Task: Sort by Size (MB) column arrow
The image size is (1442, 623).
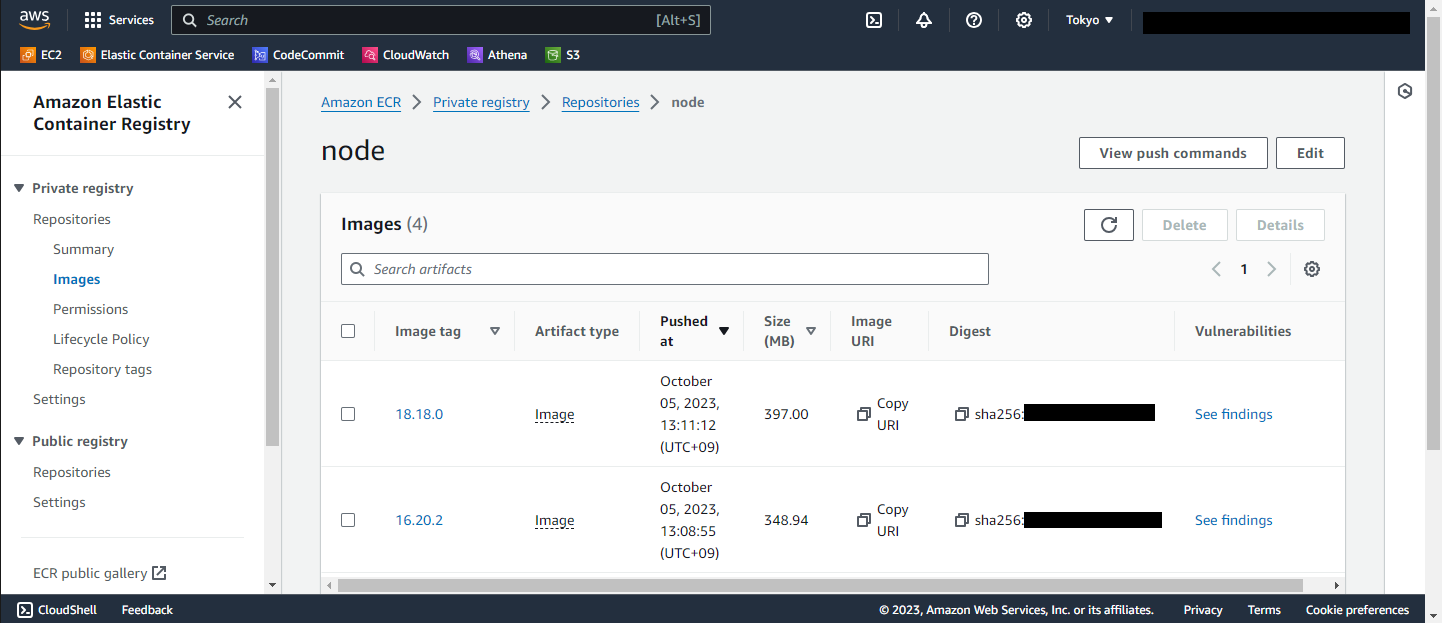Action: 811,331
